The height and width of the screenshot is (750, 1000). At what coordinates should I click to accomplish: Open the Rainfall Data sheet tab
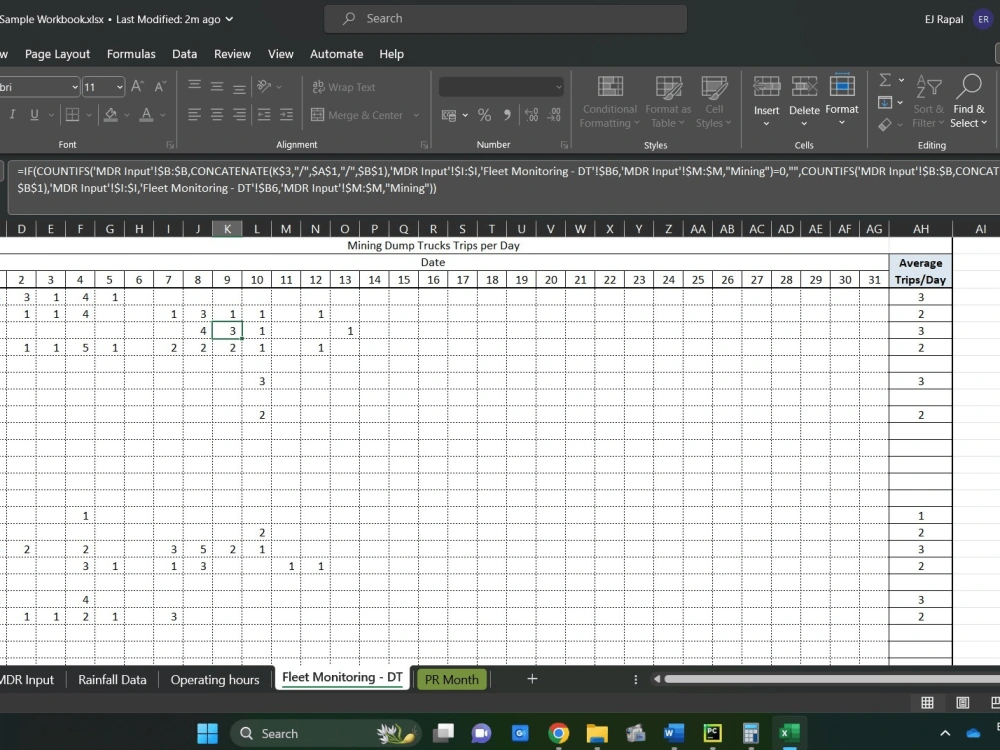pyautogui.click(x=112, y=679)
